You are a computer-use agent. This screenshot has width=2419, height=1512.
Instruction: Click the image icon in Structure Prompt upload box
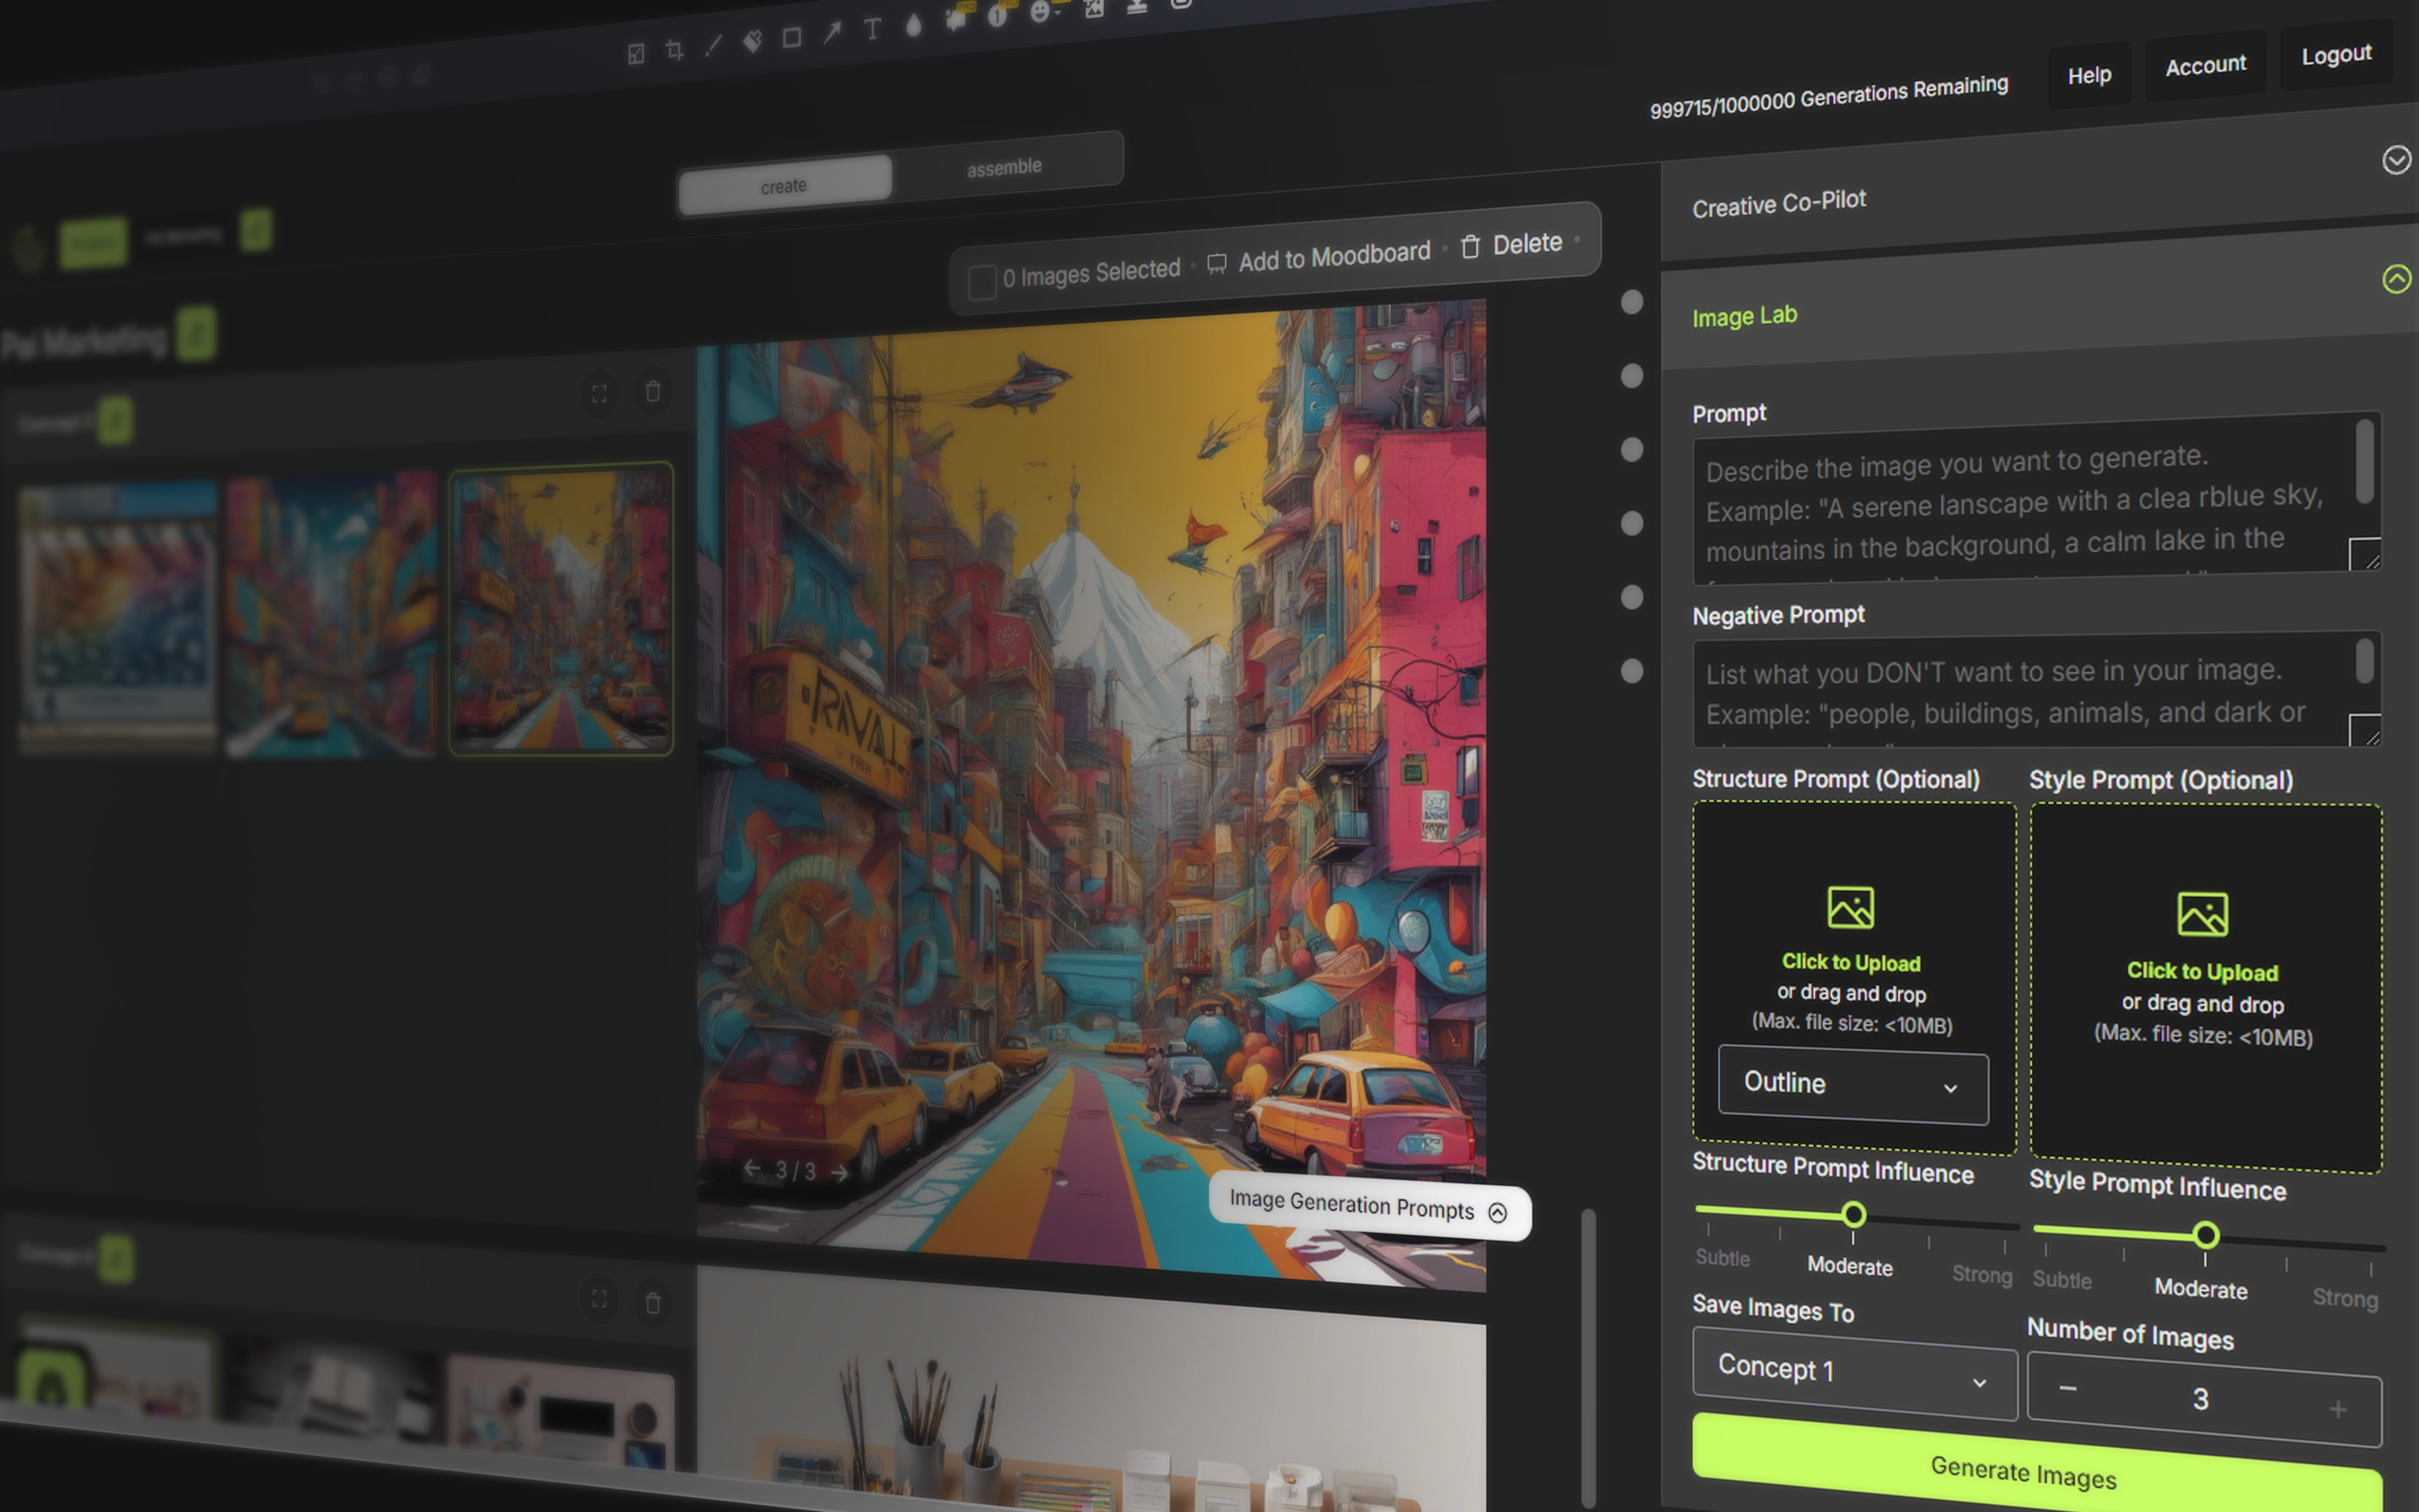pos(1851,908)
